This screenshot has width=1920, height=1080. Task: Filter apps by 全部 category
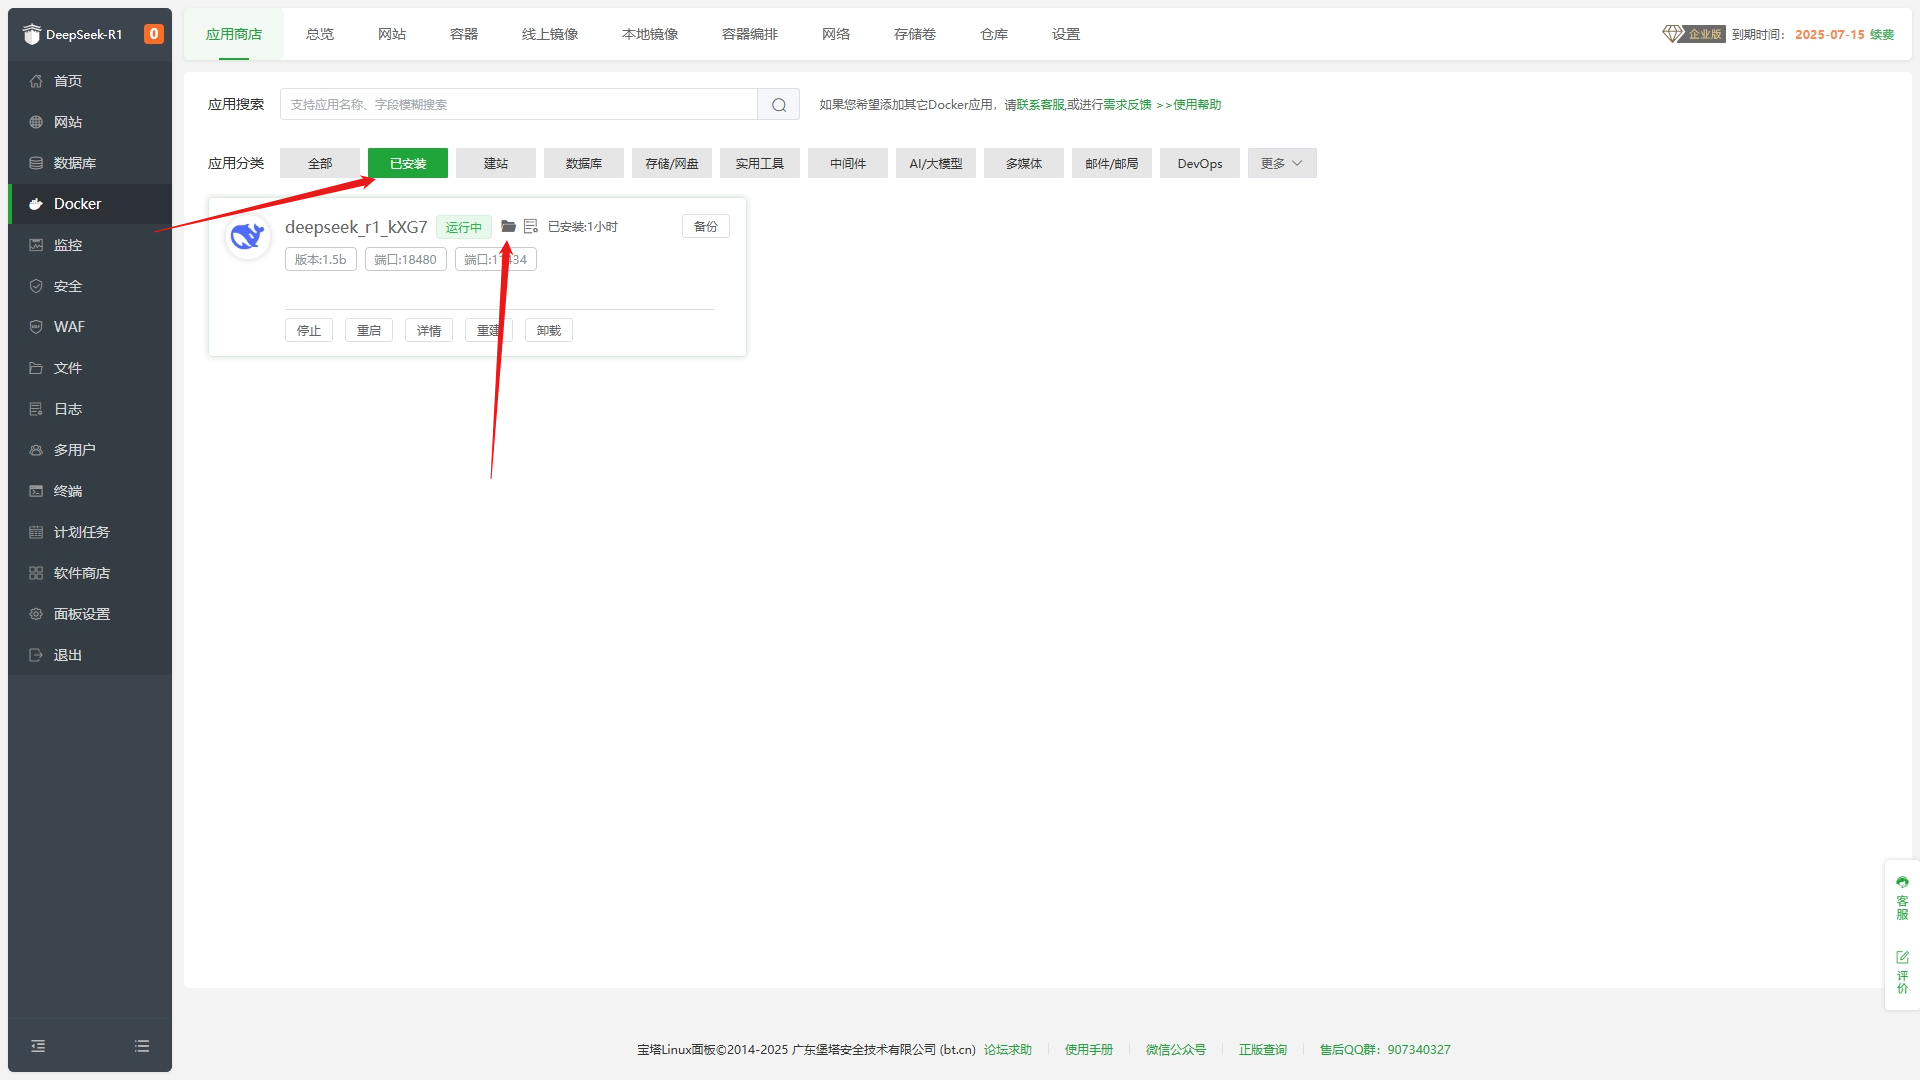pyautogui.click(x=320, y=164)
